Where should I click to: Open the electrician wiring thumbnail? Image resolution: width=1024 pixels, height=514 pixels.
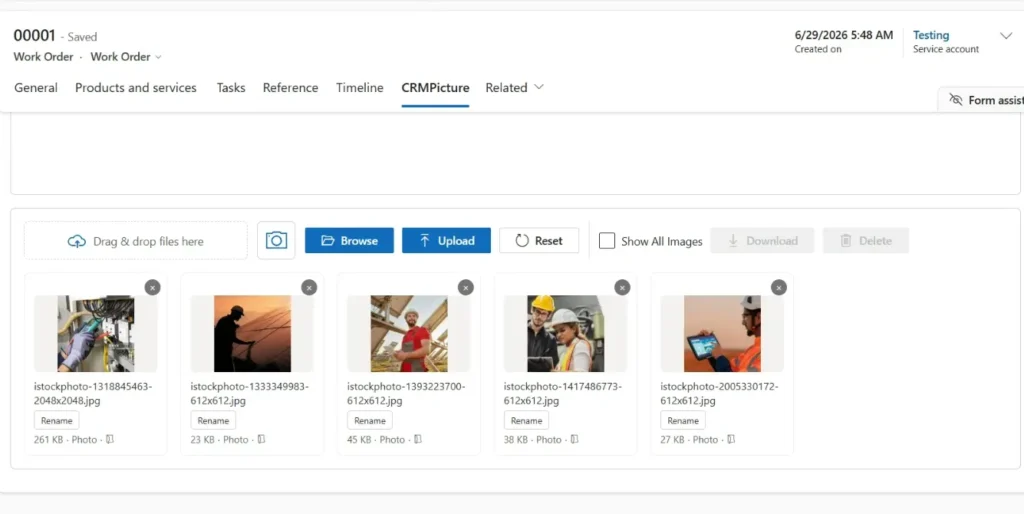pos(95,334)
